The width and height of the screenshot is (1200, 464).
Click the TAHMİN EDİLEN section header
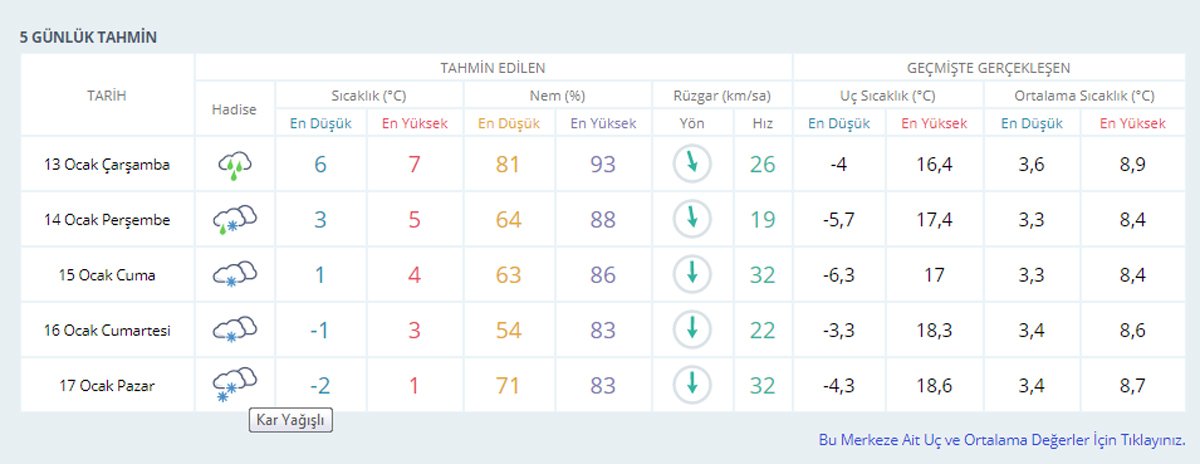[493, 68]
